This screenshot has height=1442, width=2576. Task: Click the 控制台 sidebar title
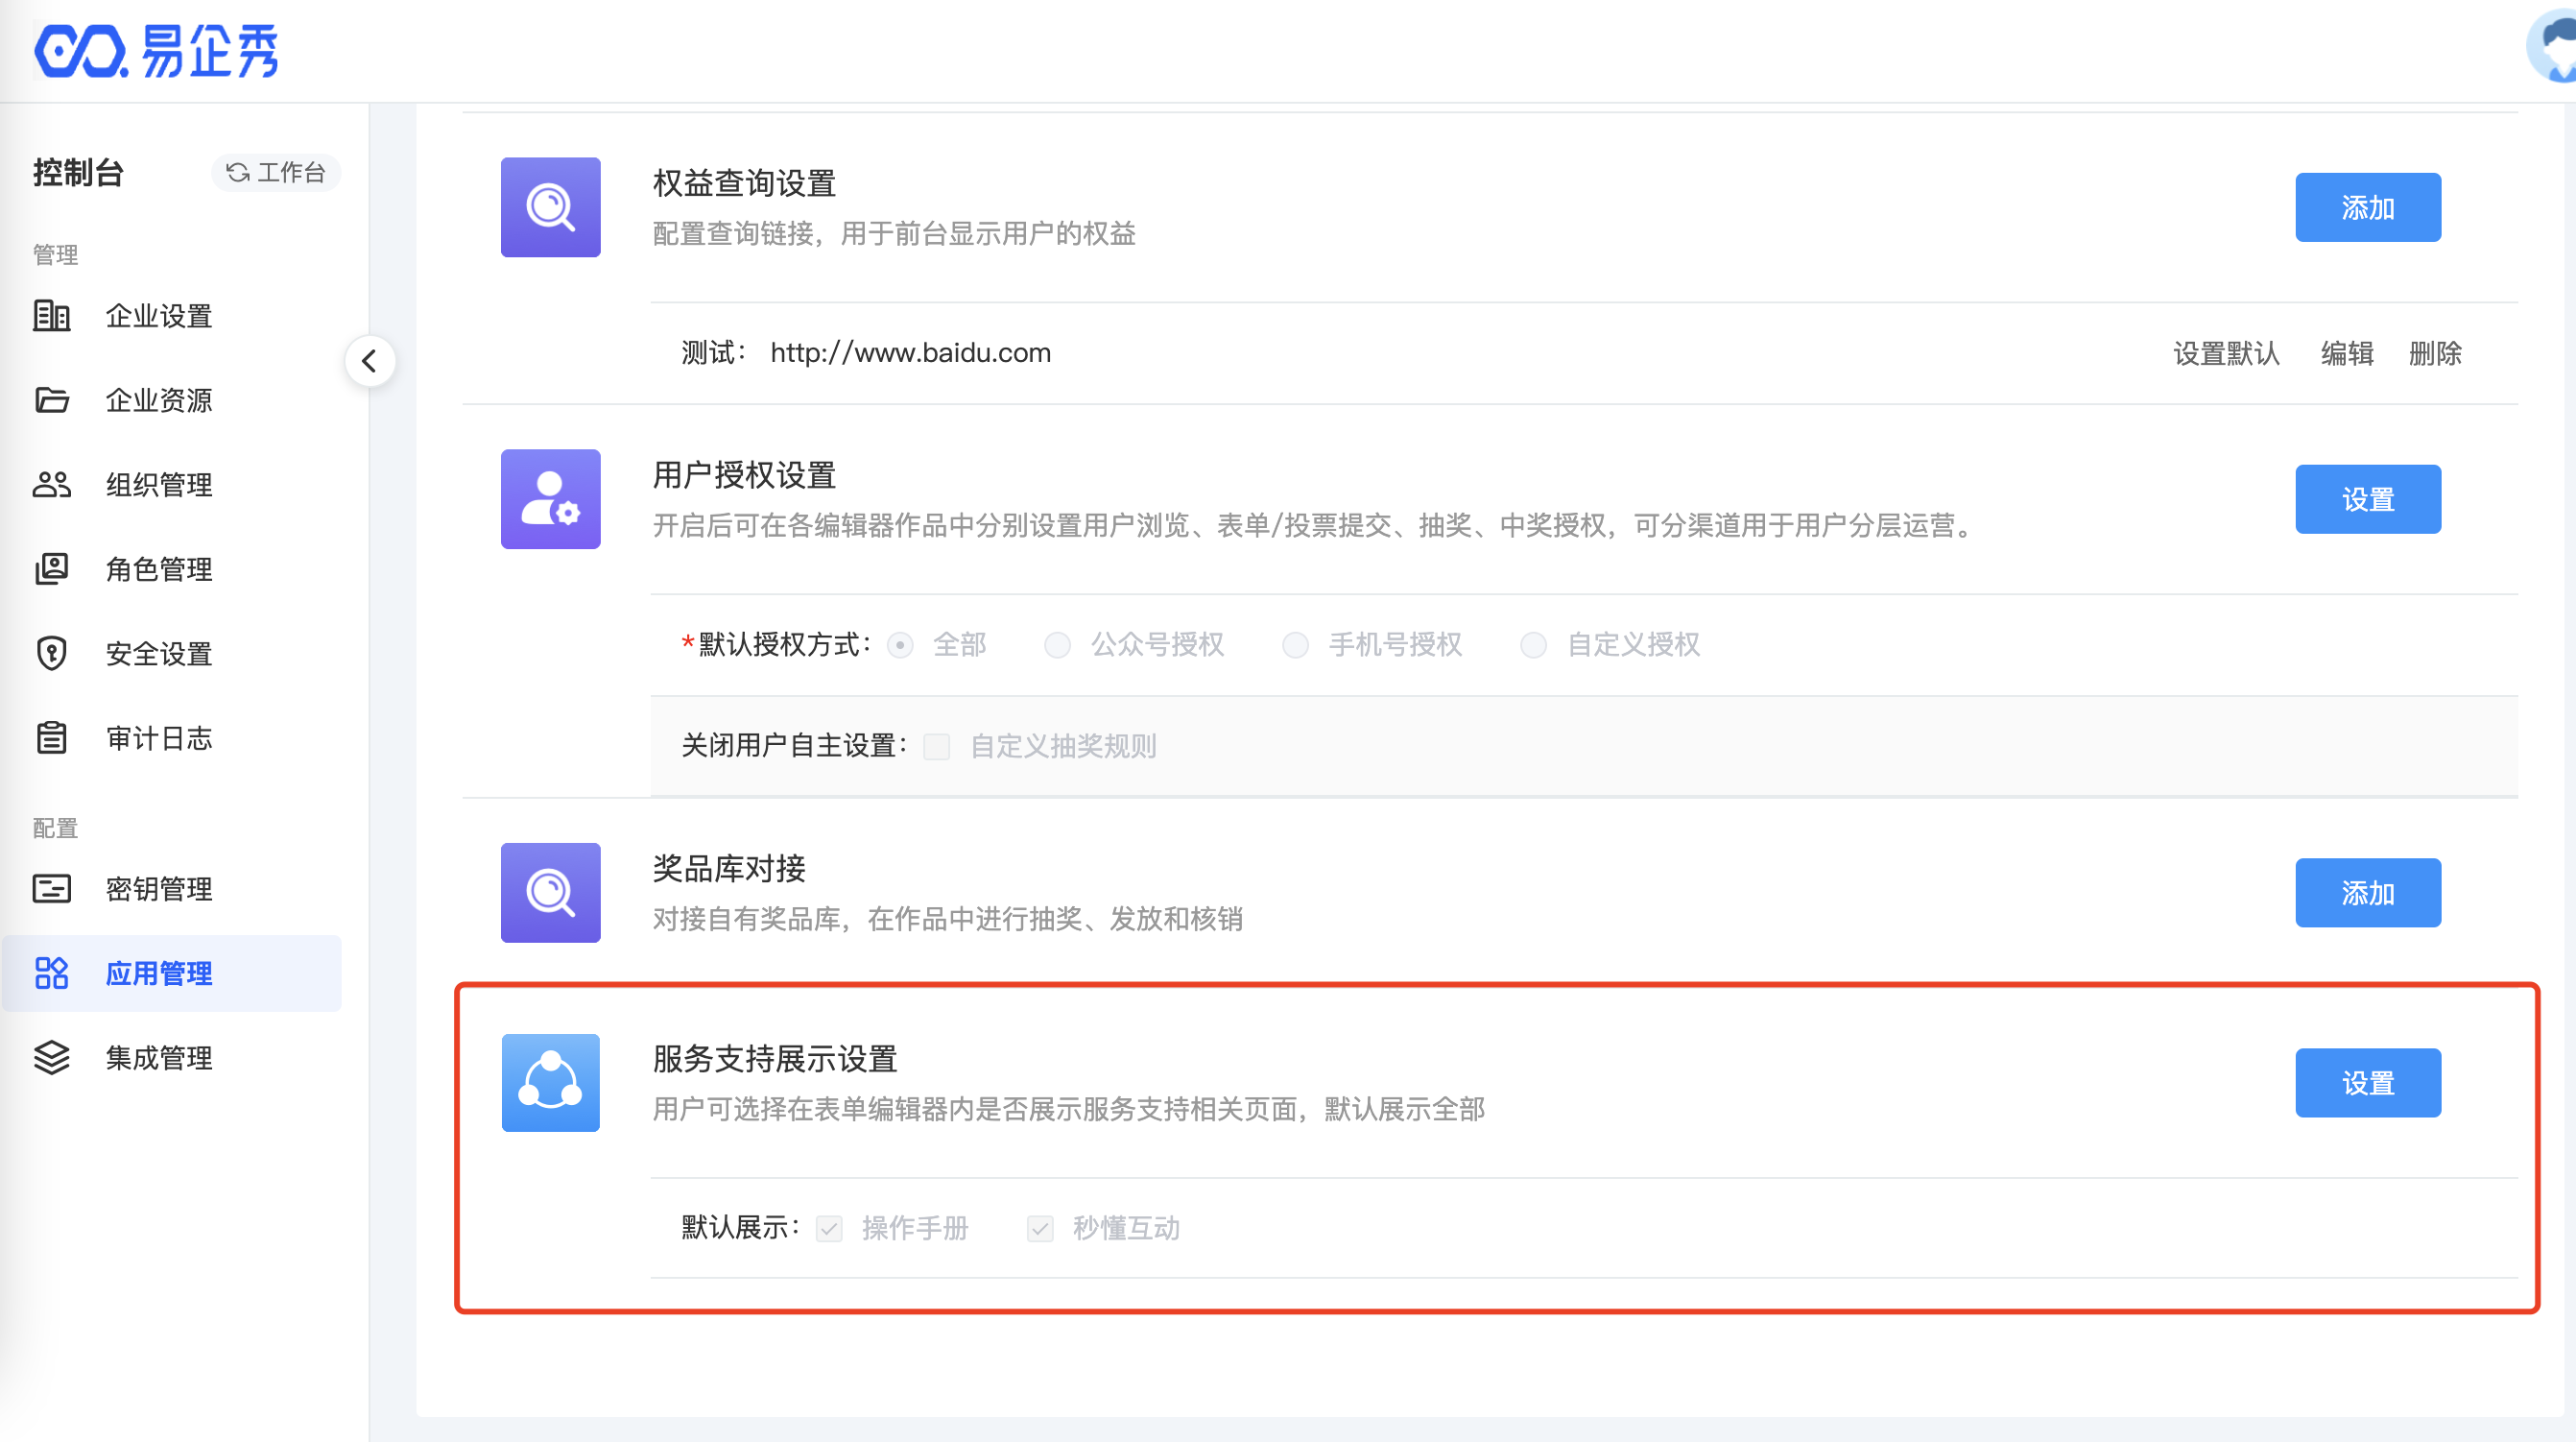pyautogui.click(x=78, y=173)
